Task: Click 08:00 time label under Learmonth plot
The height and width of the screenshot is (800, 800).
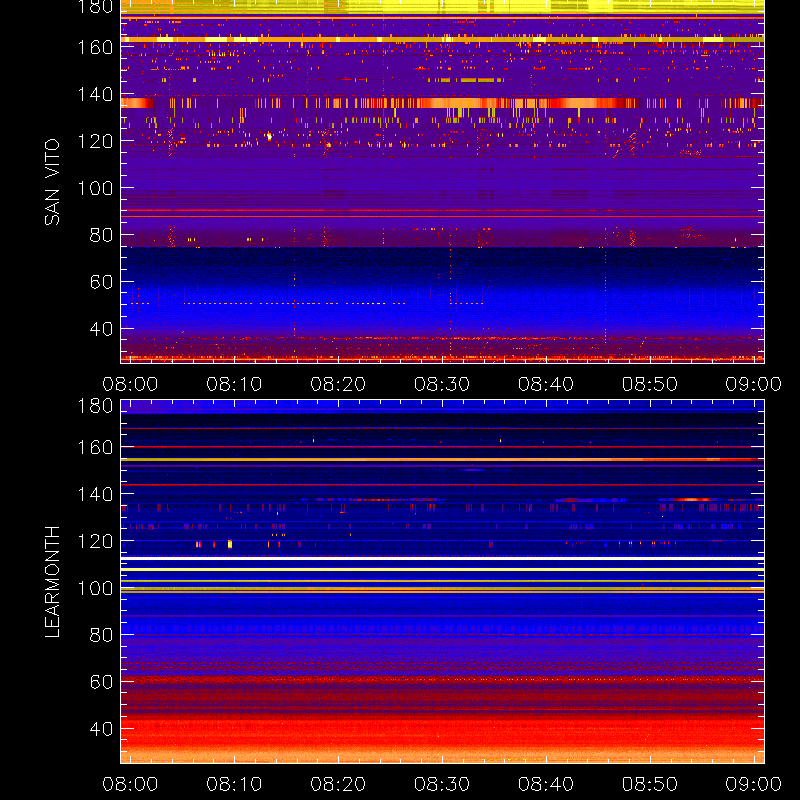Action: click(x=130, y=784)
